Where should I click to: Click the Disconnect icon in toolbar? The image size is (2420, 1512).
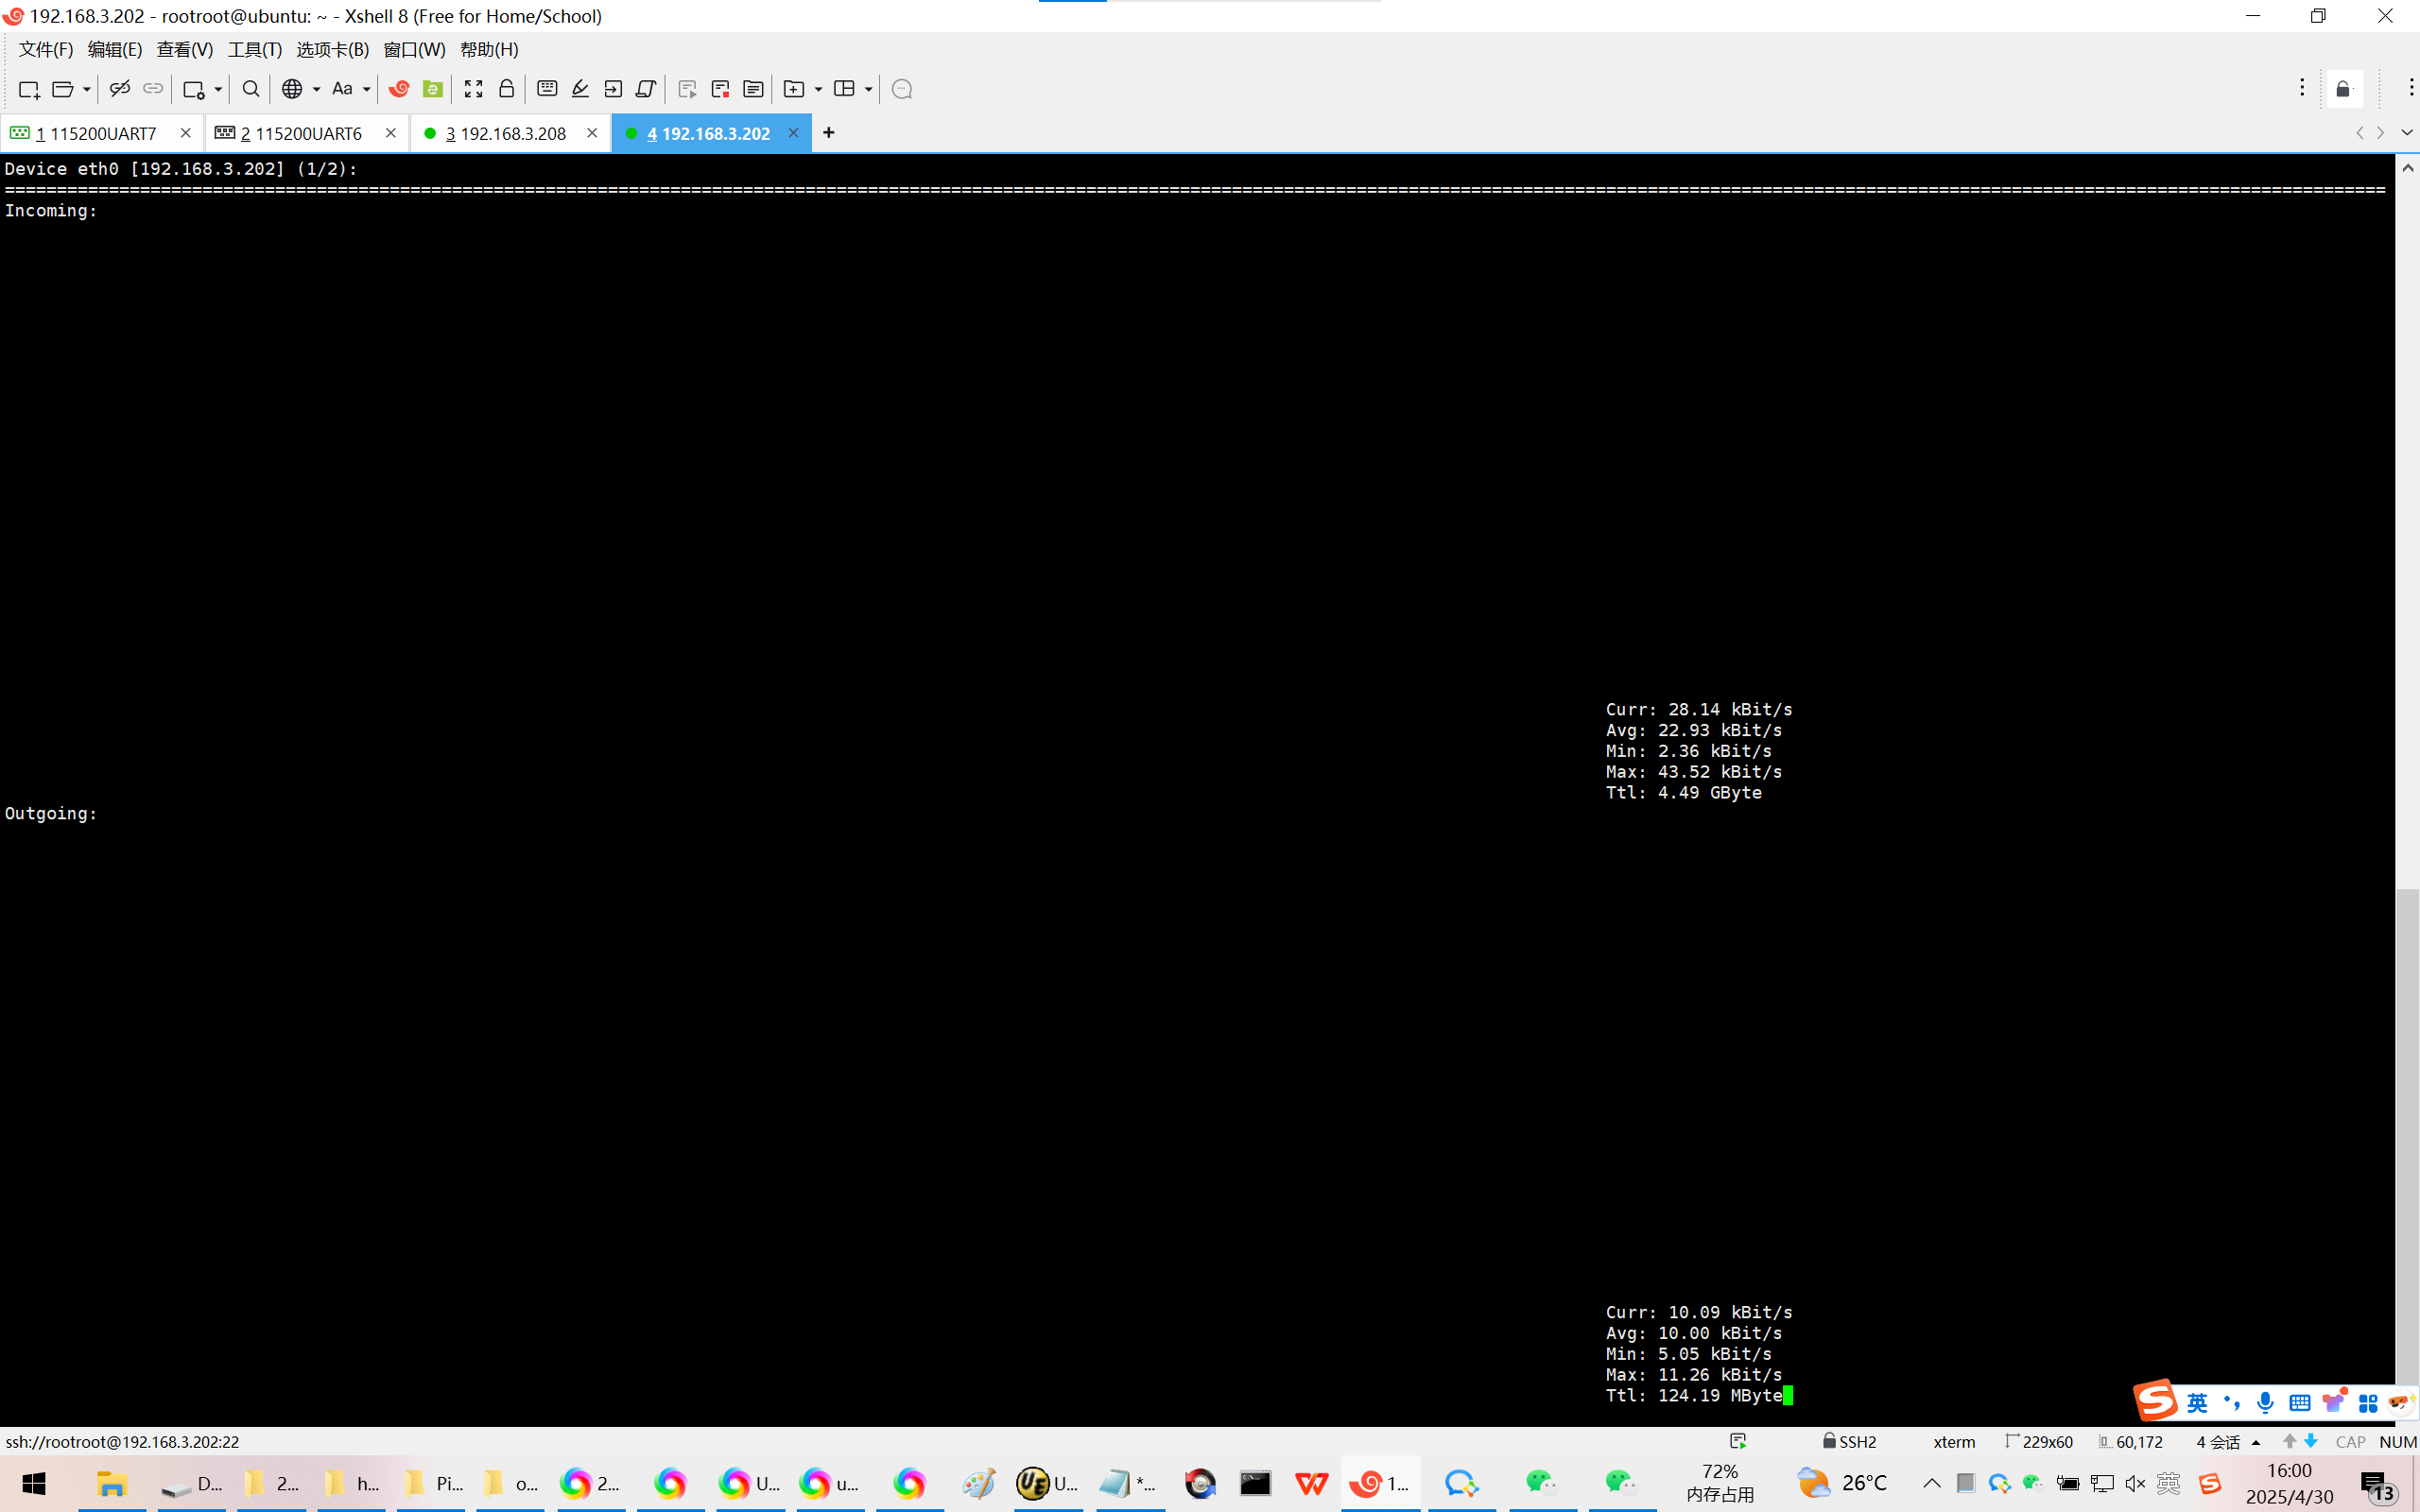[120, 89]
